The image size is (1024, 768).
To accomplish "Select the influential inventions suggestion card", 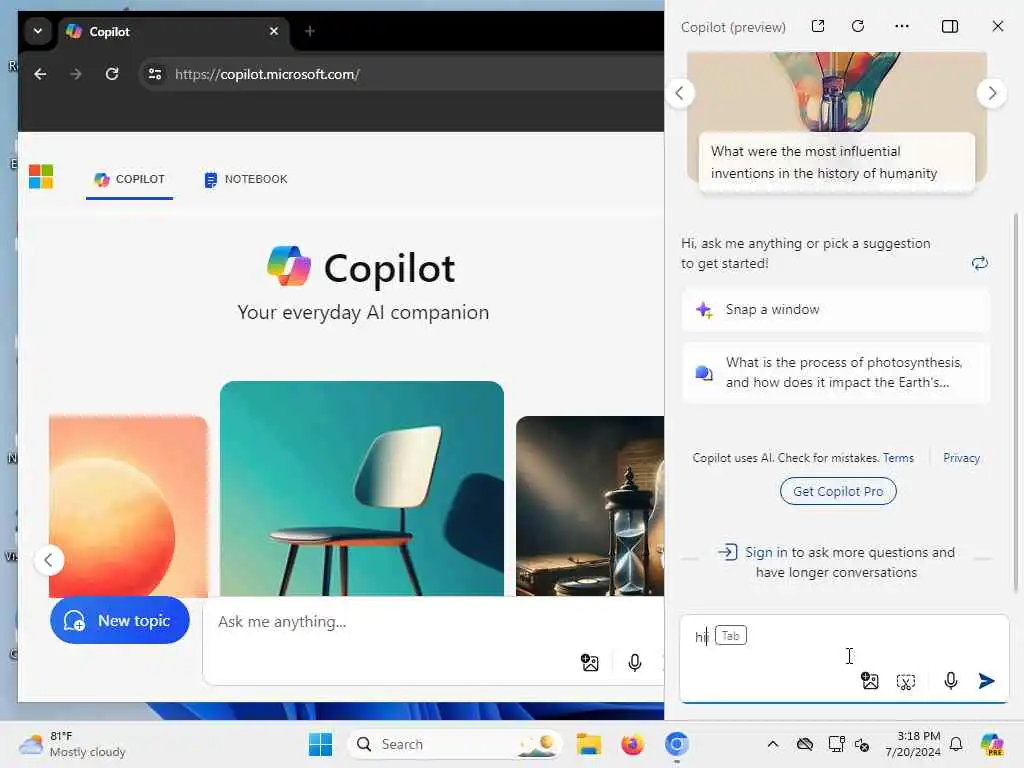I will pyautogui.click(x=836, y=122).
